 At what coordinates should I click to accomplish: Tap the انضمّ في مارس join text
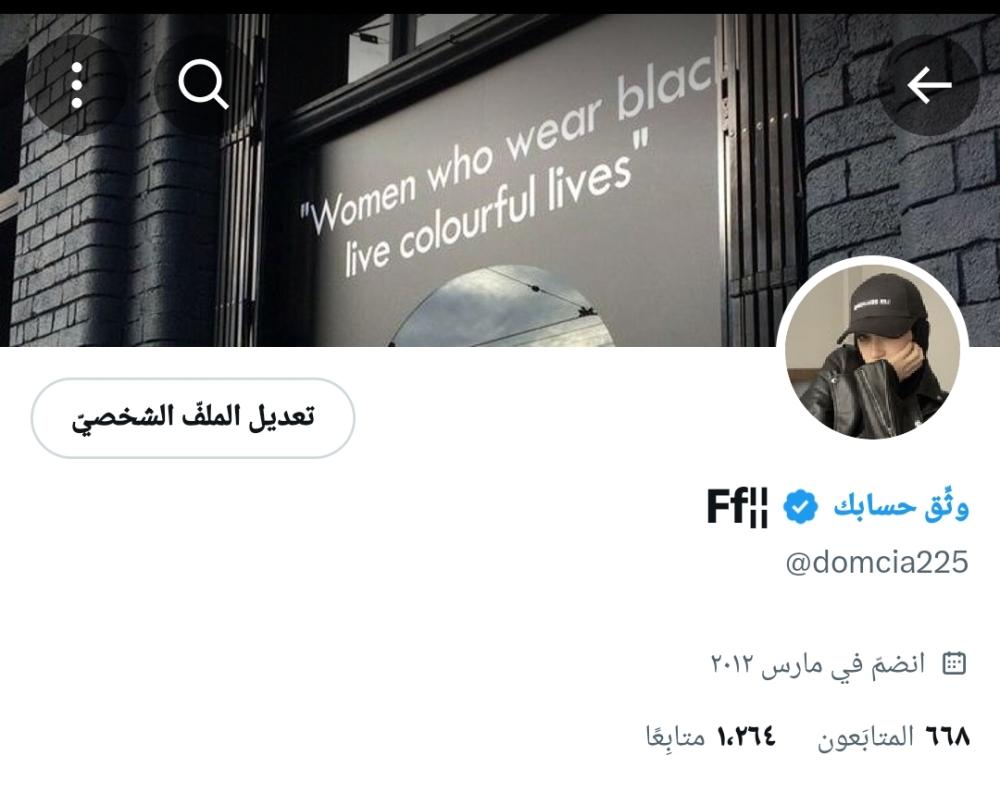844,664
